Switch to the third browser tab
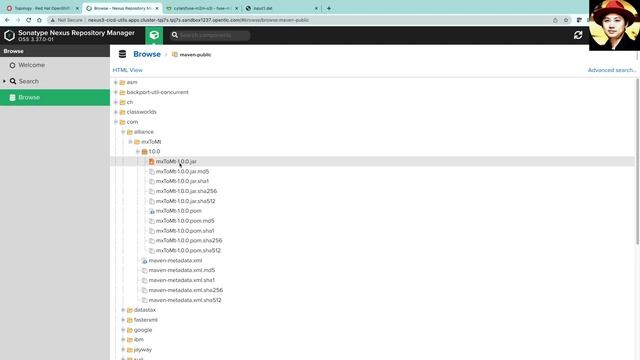 [x=202, y=8]
